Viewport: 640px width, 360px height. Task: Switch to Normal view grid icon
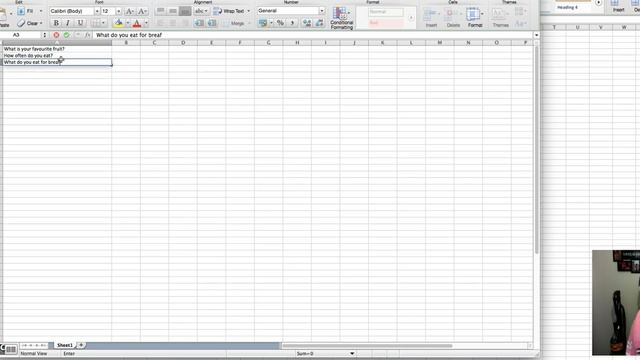(x=11, y=349)
